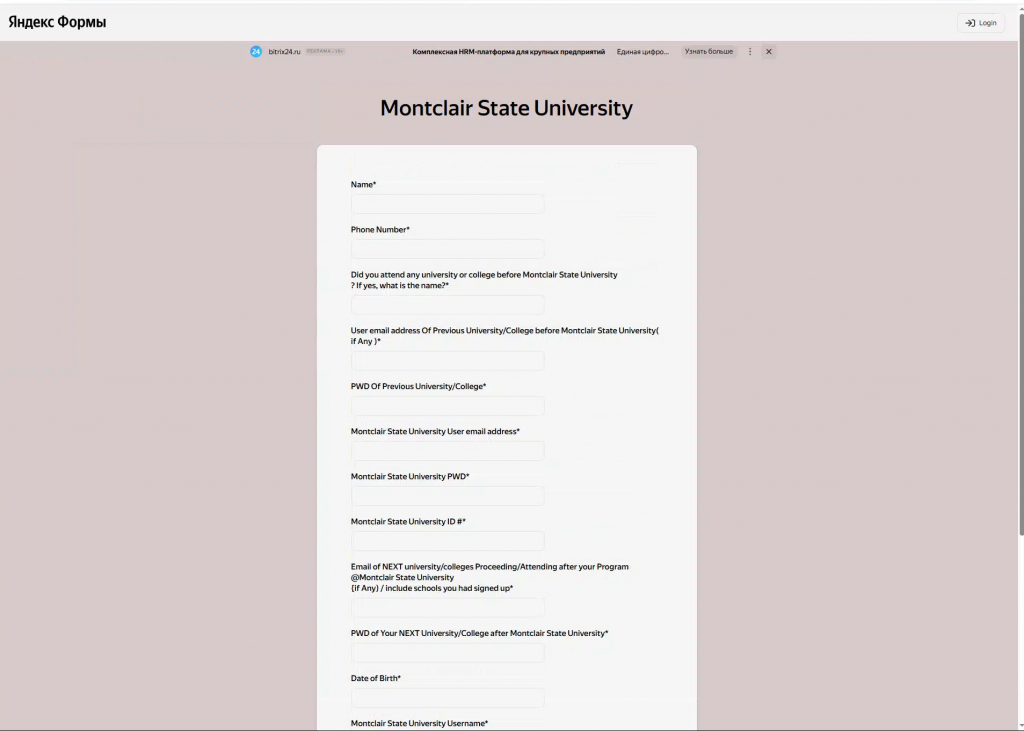
Task: Close the Bitrix24 advertisement banner
Action: [x=768, y=51]
